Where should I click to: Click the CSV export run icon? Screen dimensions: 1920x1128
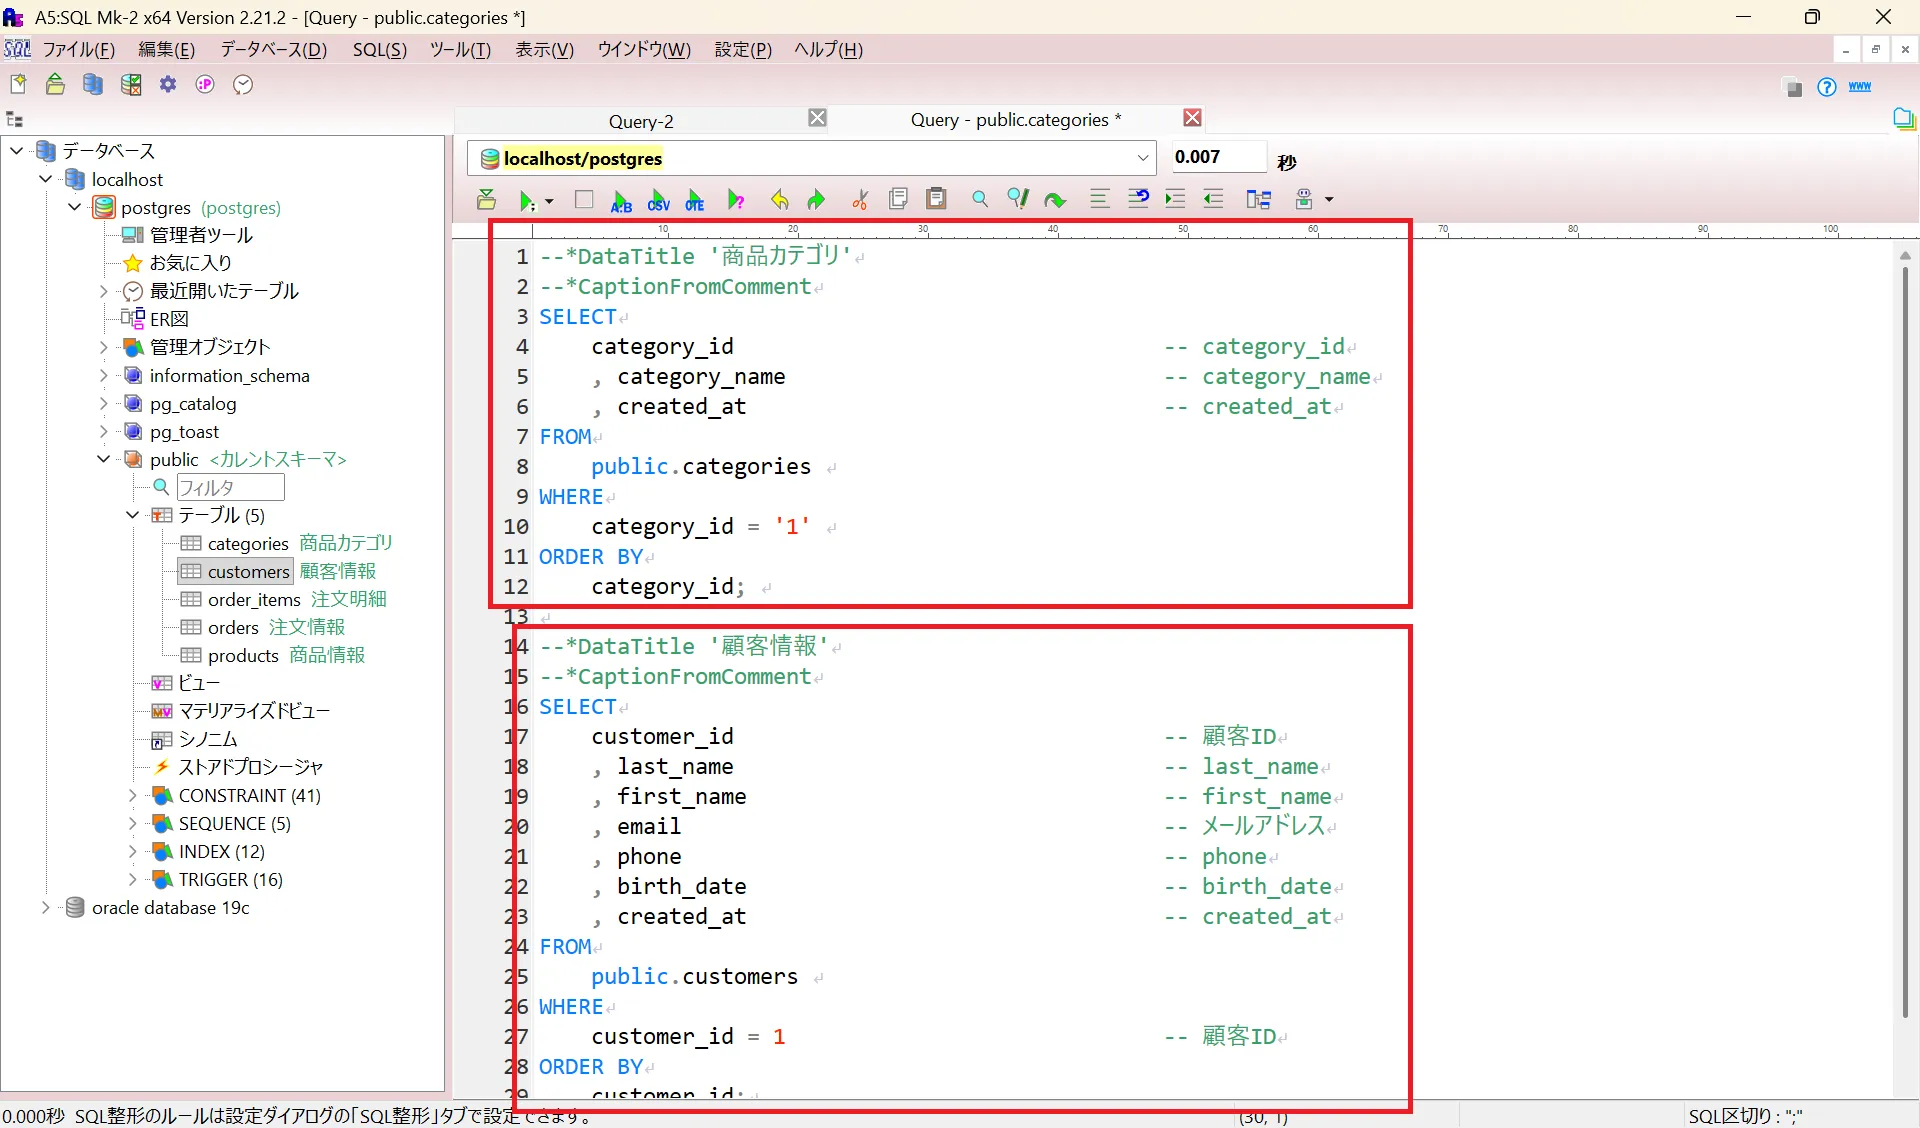658,200
